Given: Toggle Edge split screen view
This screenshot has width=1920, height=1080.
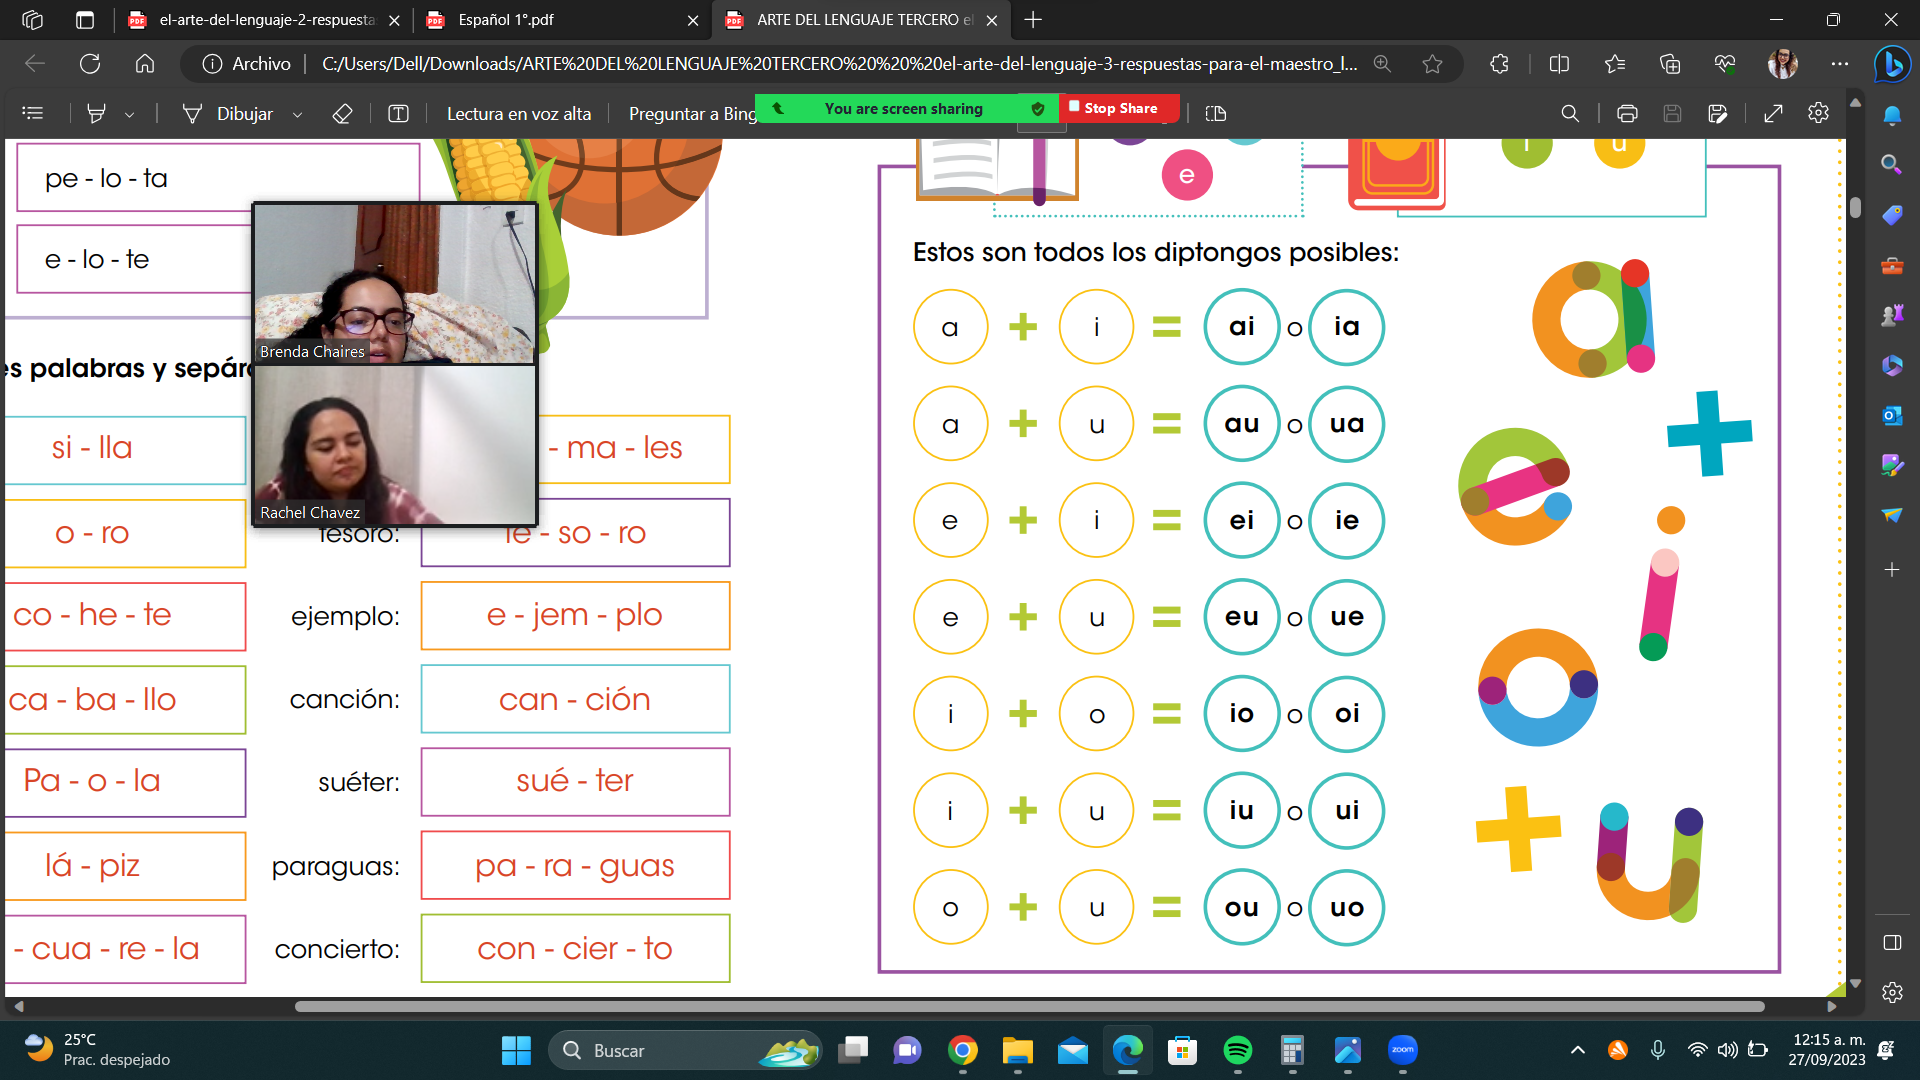Looking at the screenshot, I should coord(1559,64).
